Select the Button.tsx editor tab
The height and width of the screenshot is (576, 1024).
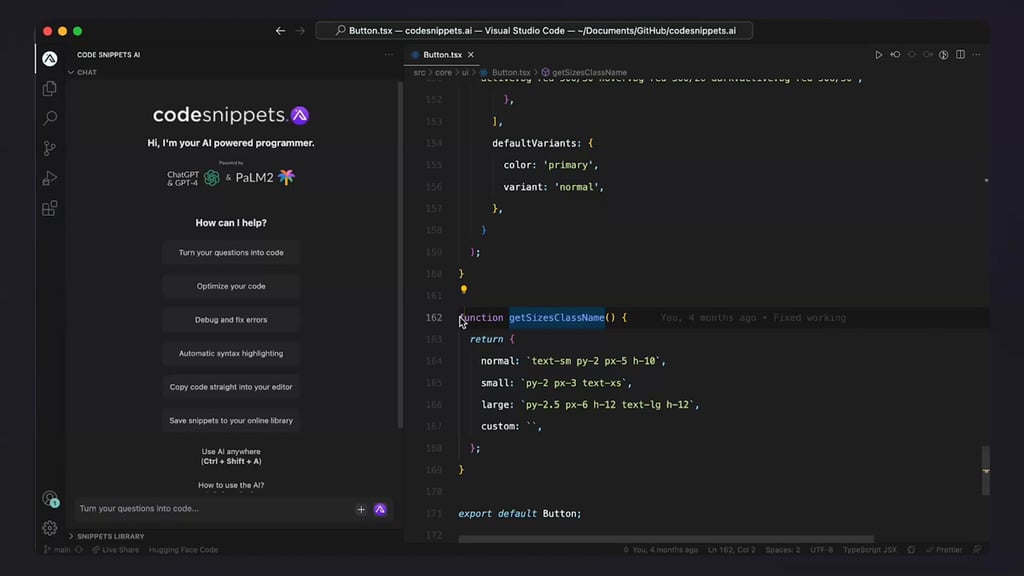(x=441, y=55)
